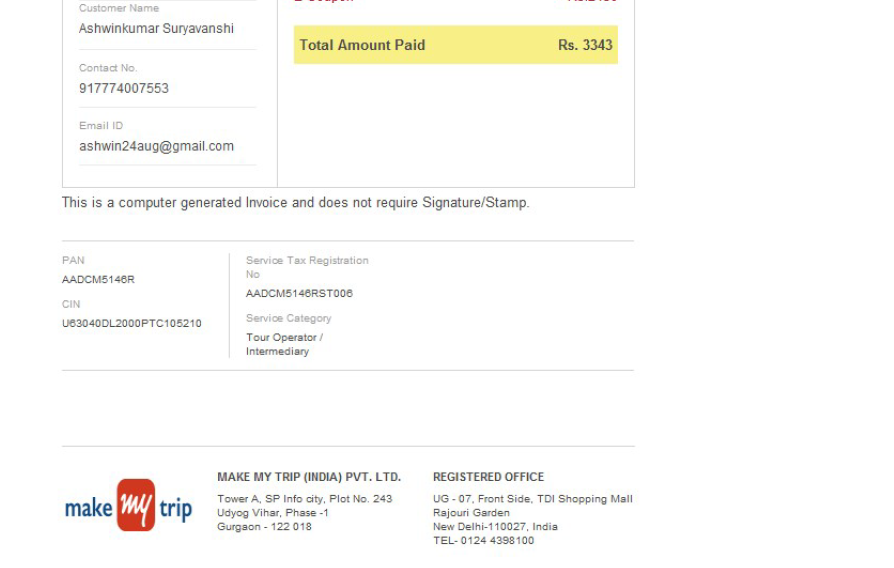Click the PAN number AADCM5146R
This screenshot has height=568, width=894.
coord(98,279)
